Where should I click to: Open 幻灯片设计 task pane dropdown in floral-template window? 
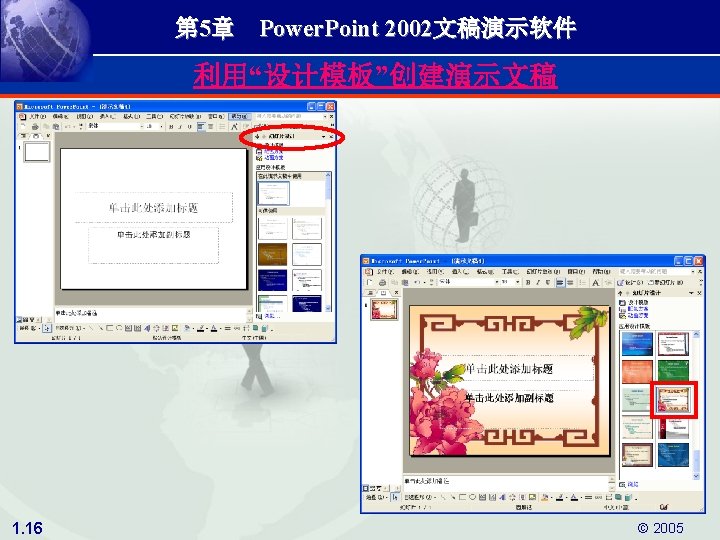[x=692, y=293]
